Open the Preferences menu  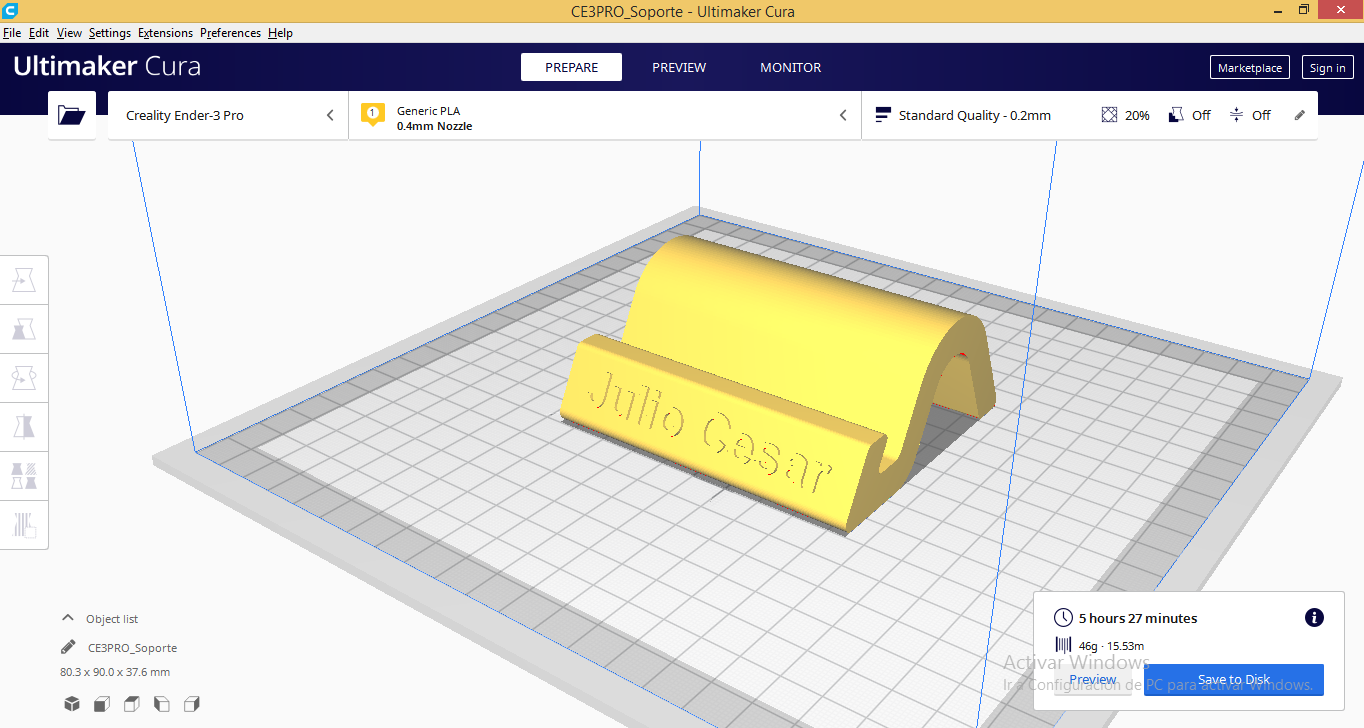[x=230, y=33]
